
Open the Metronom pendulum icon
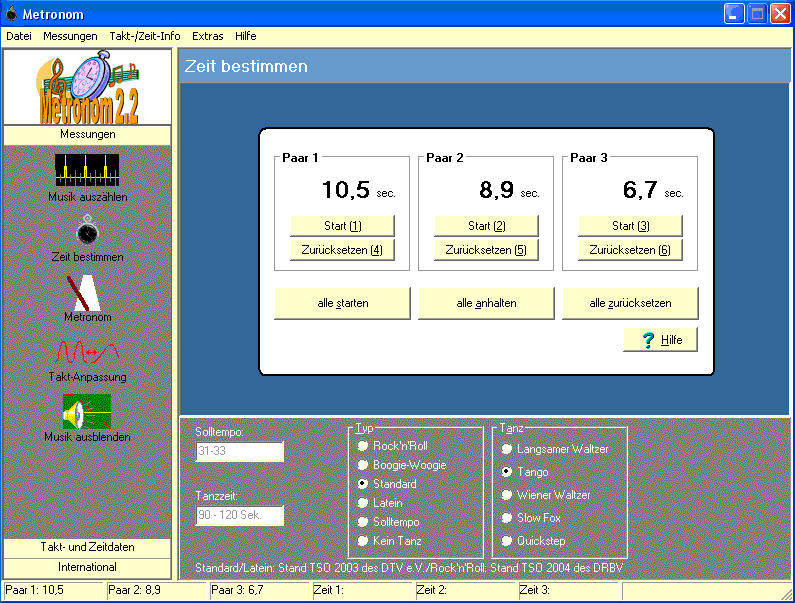coord(84,293)
